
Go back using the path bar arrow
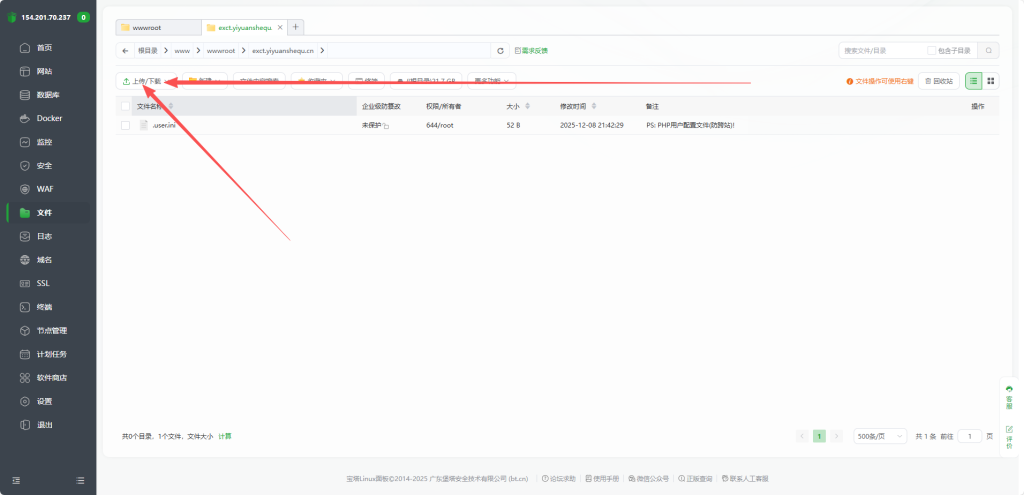(x=125, y=51)
